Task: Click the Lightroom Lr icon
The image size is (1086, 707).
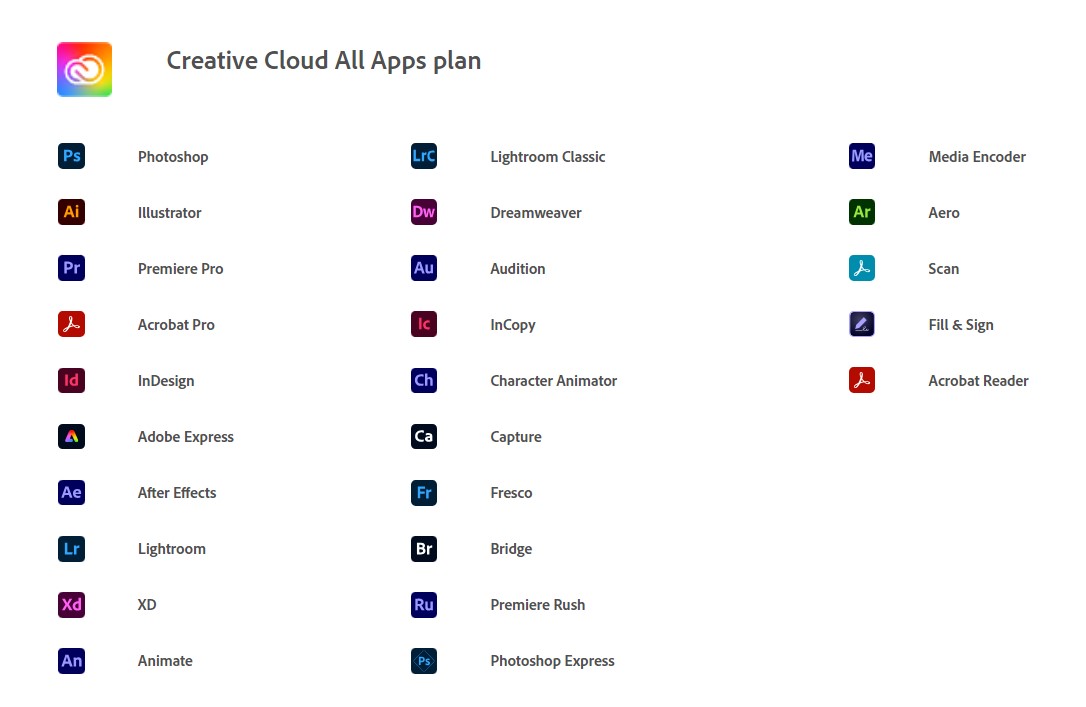Action: [71, 548]
